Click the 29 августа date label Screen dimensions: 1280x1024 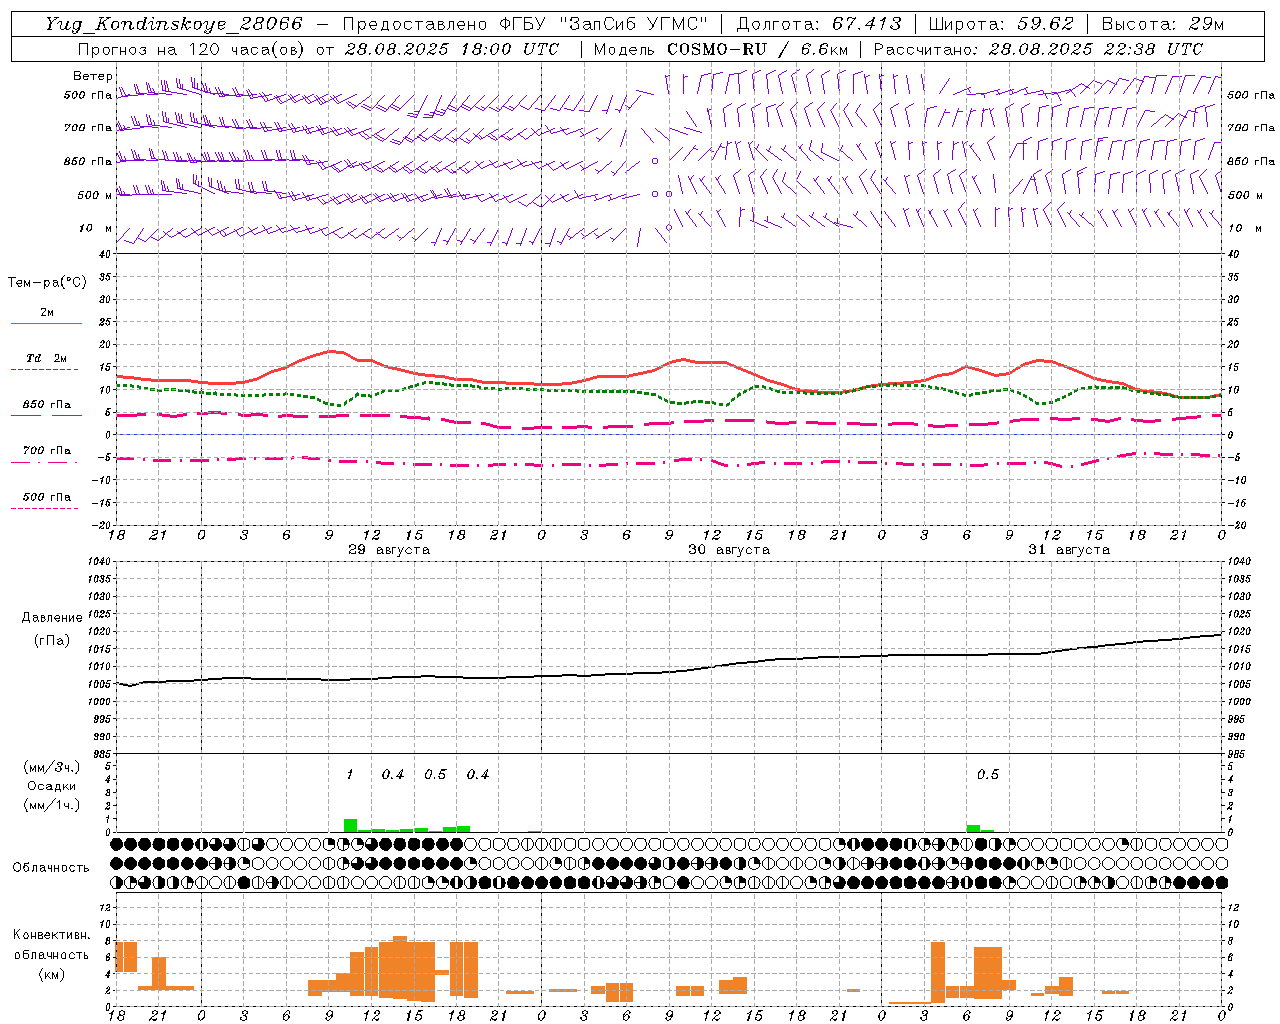tap(389, 550)
